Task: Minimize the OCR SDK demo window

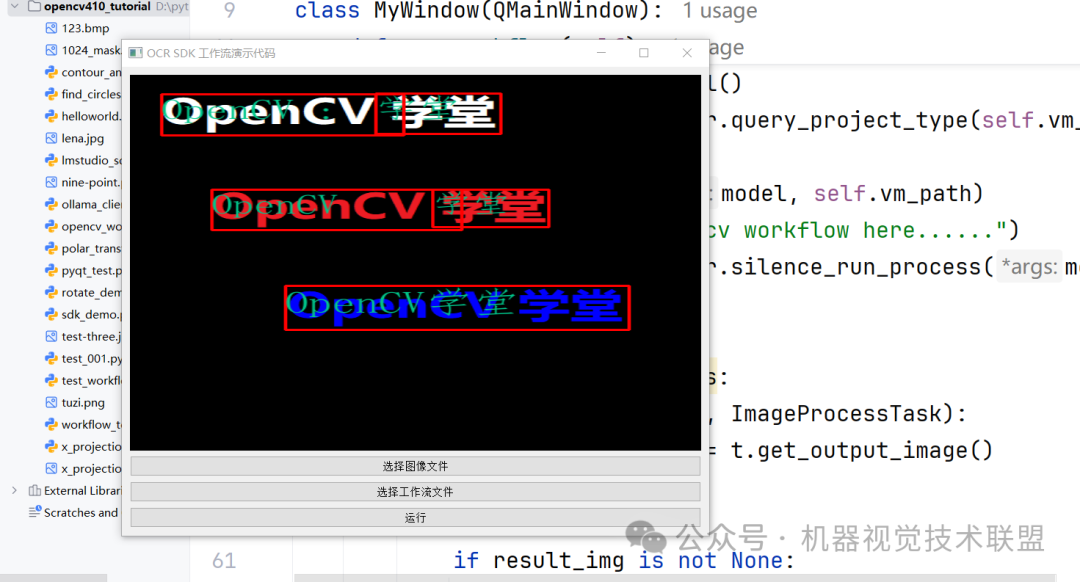Action: pos(601,53)
